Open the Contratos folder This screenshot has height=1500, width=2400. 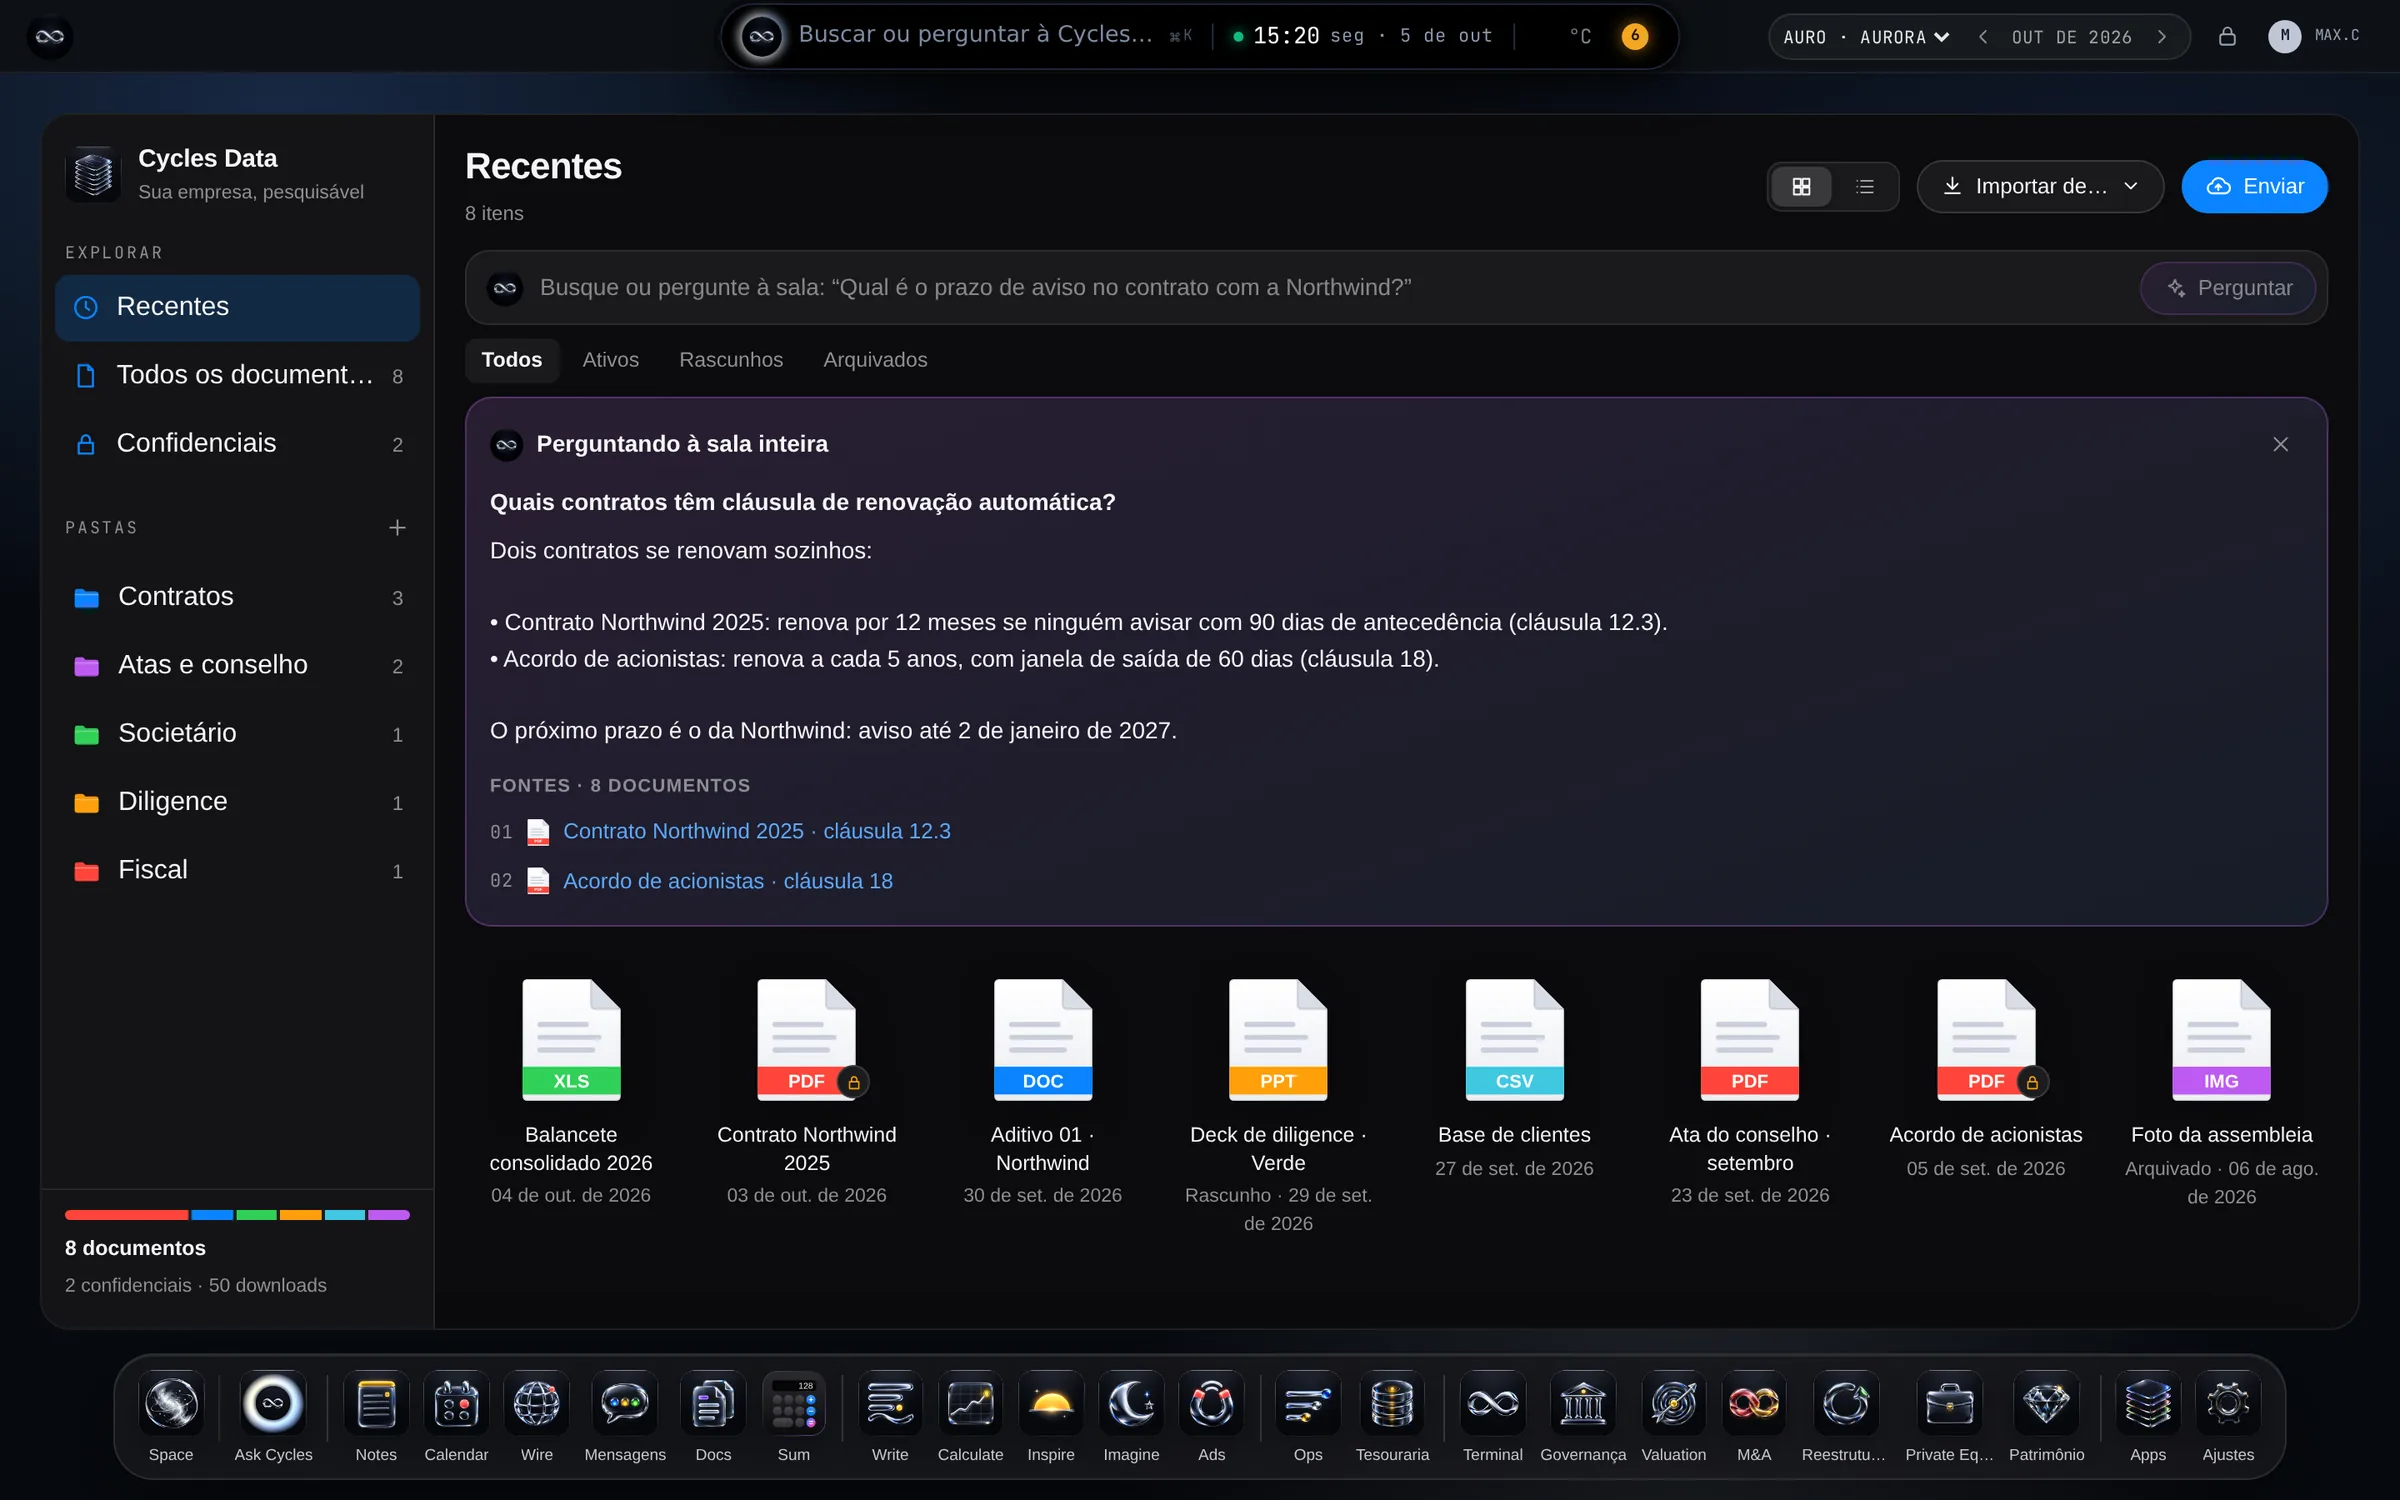(x=238, y=597)
